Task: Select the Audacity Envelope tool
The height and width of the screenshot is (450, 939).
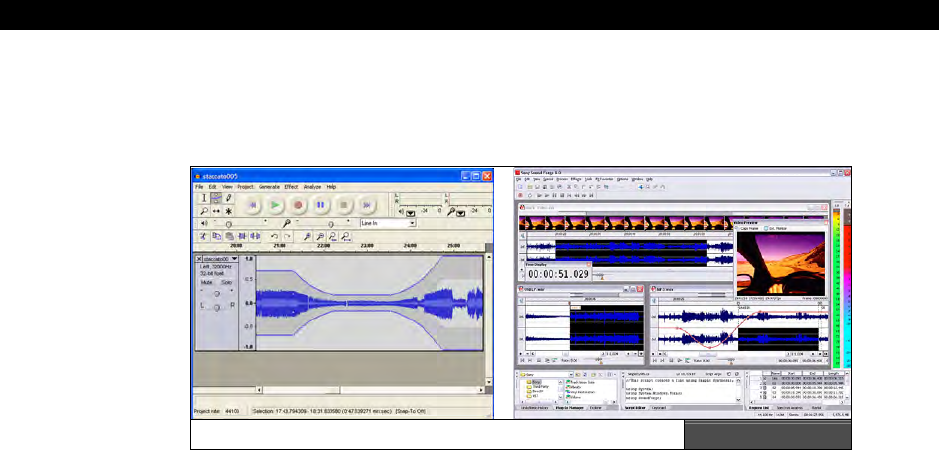Action: (216, 198)
